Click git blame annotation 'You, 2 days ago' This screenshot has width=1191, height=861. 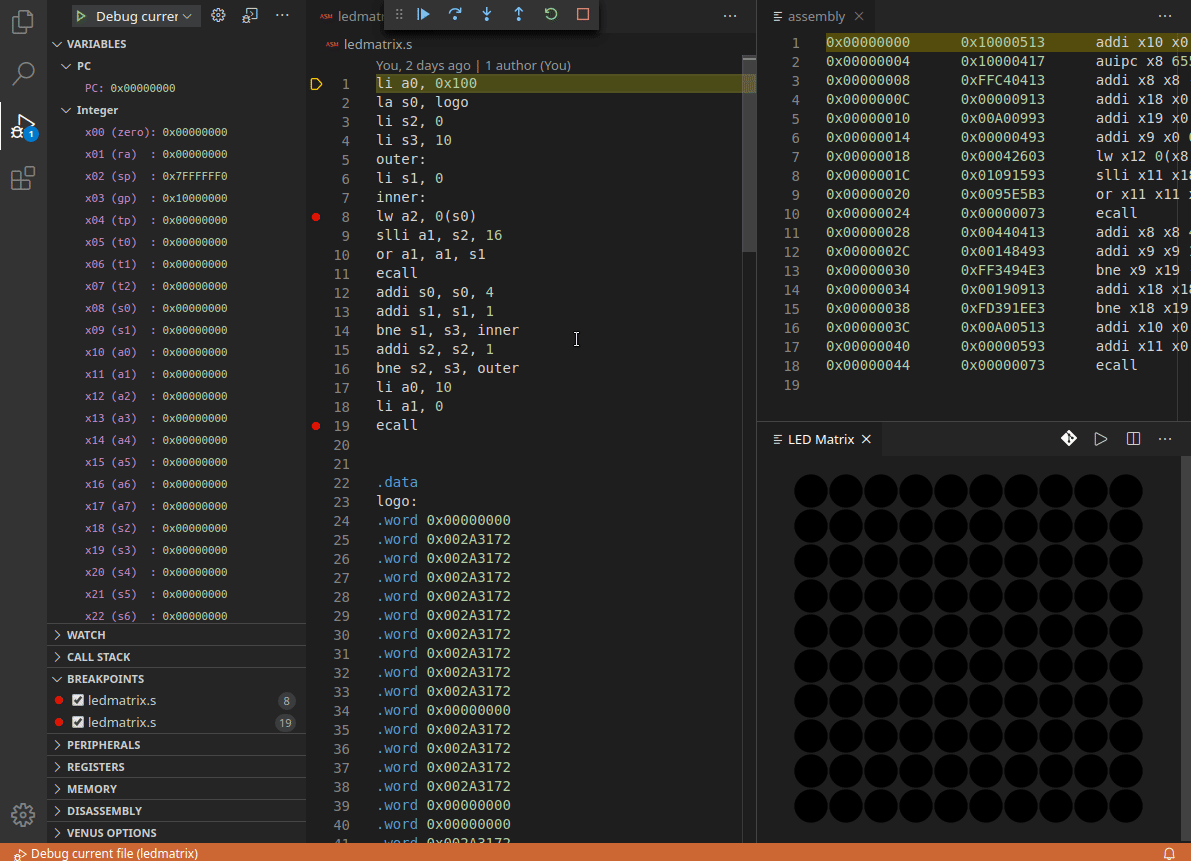tap(422, 65)
